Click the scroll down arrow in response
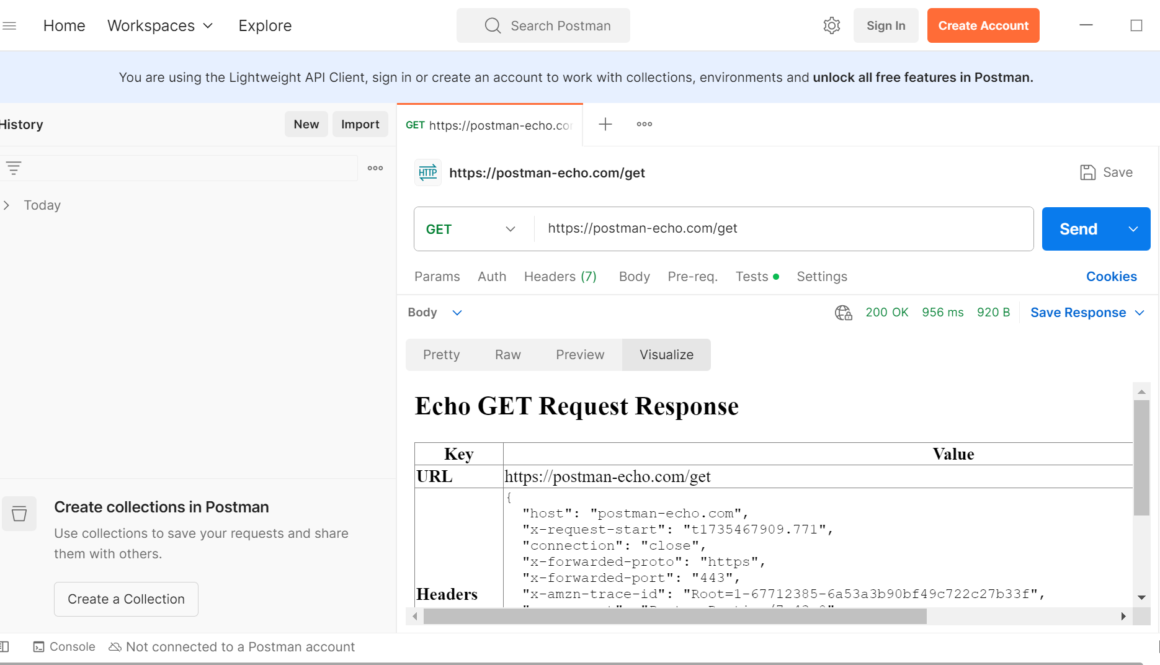The image size is (1160, 665). pos(1142,598)
